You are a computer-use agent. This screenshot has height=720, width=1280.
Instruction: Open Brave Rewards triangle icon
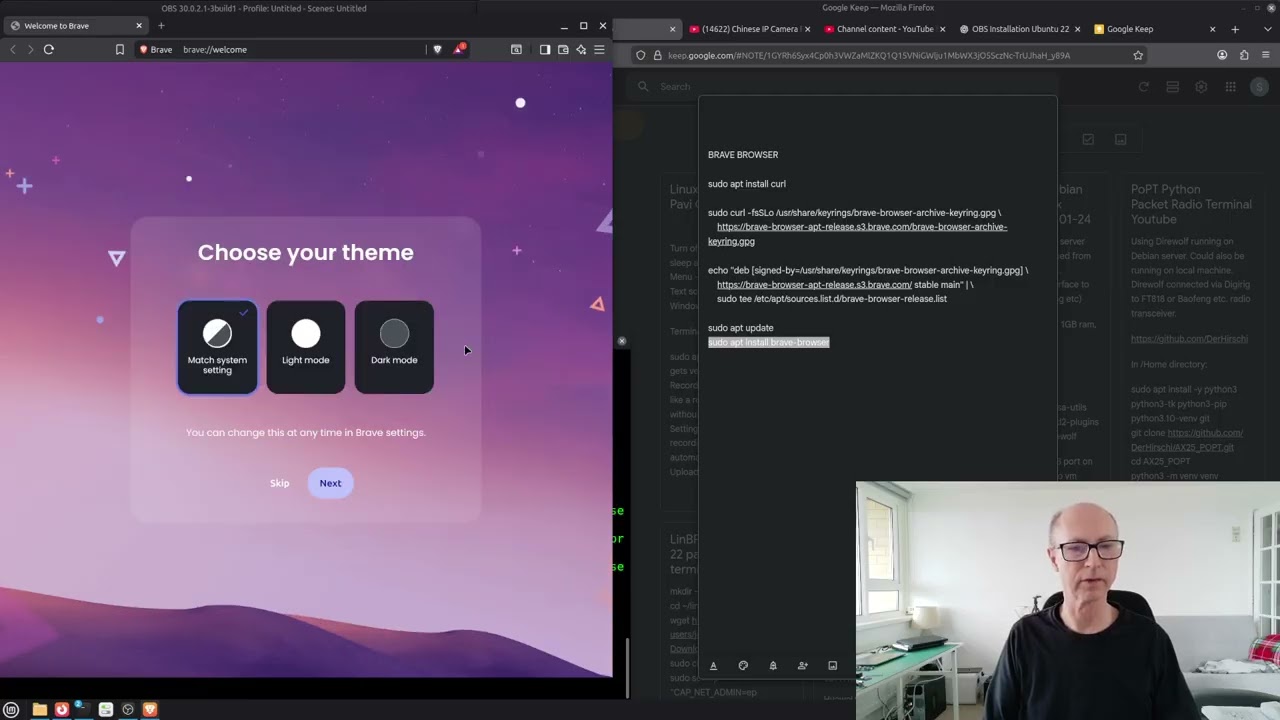458,48
